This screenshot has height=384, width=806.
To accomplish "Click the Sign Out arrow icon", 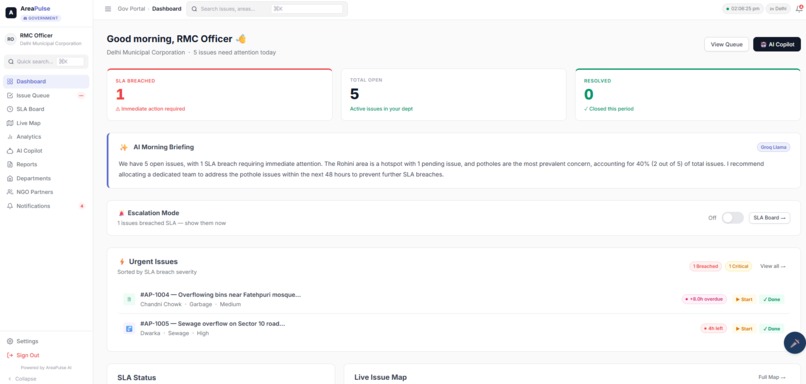I will coord(10,355).
